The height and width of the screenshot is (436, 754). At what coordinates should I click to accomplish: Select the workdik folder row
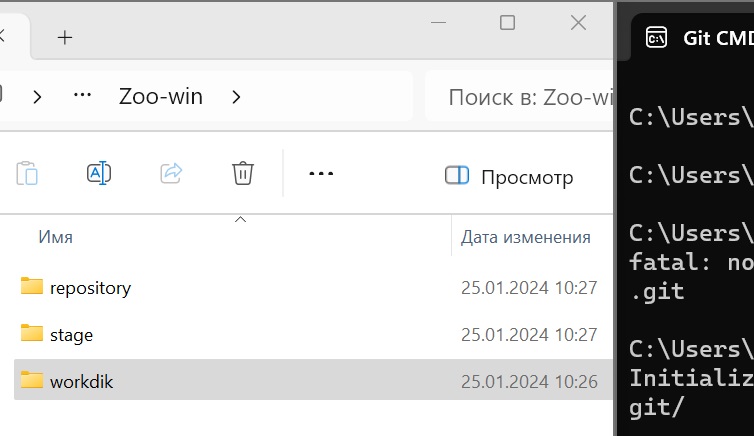pos(313,380)
